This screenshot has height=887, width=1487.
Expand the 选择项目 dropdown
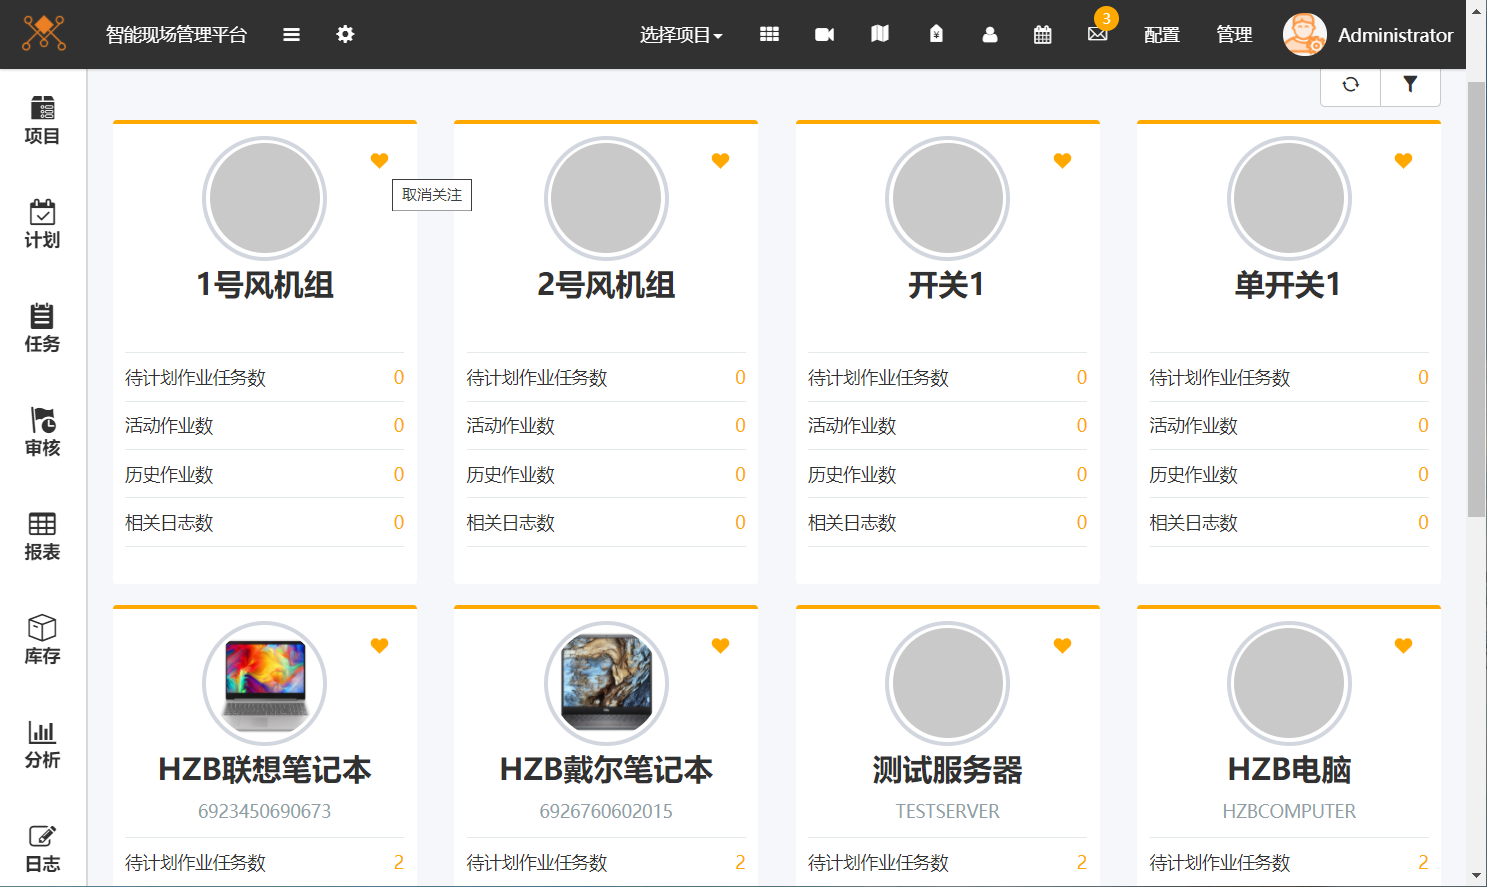(681, 35)
